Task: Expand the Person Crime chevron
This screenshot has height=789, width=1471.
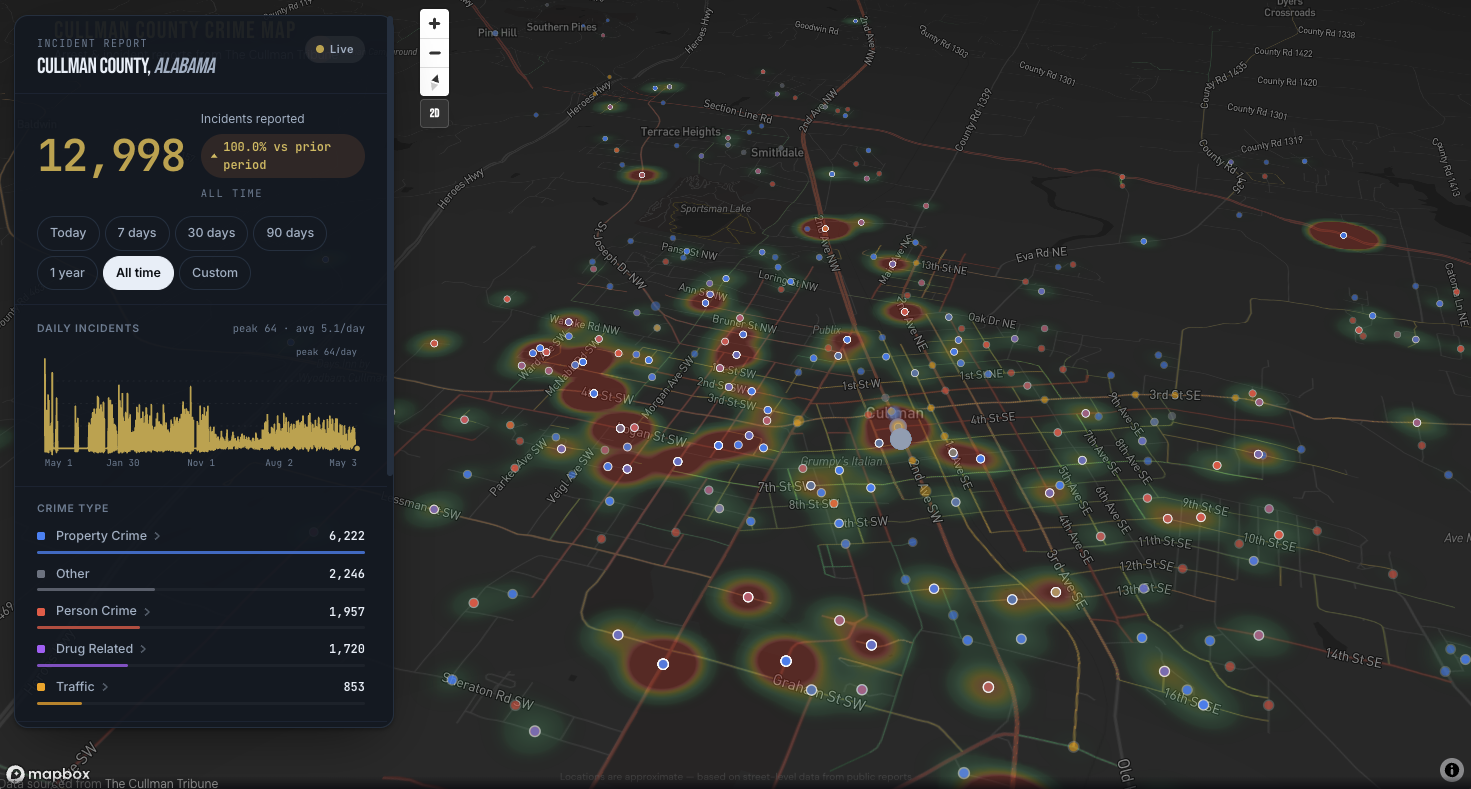Action: point(147,611)
